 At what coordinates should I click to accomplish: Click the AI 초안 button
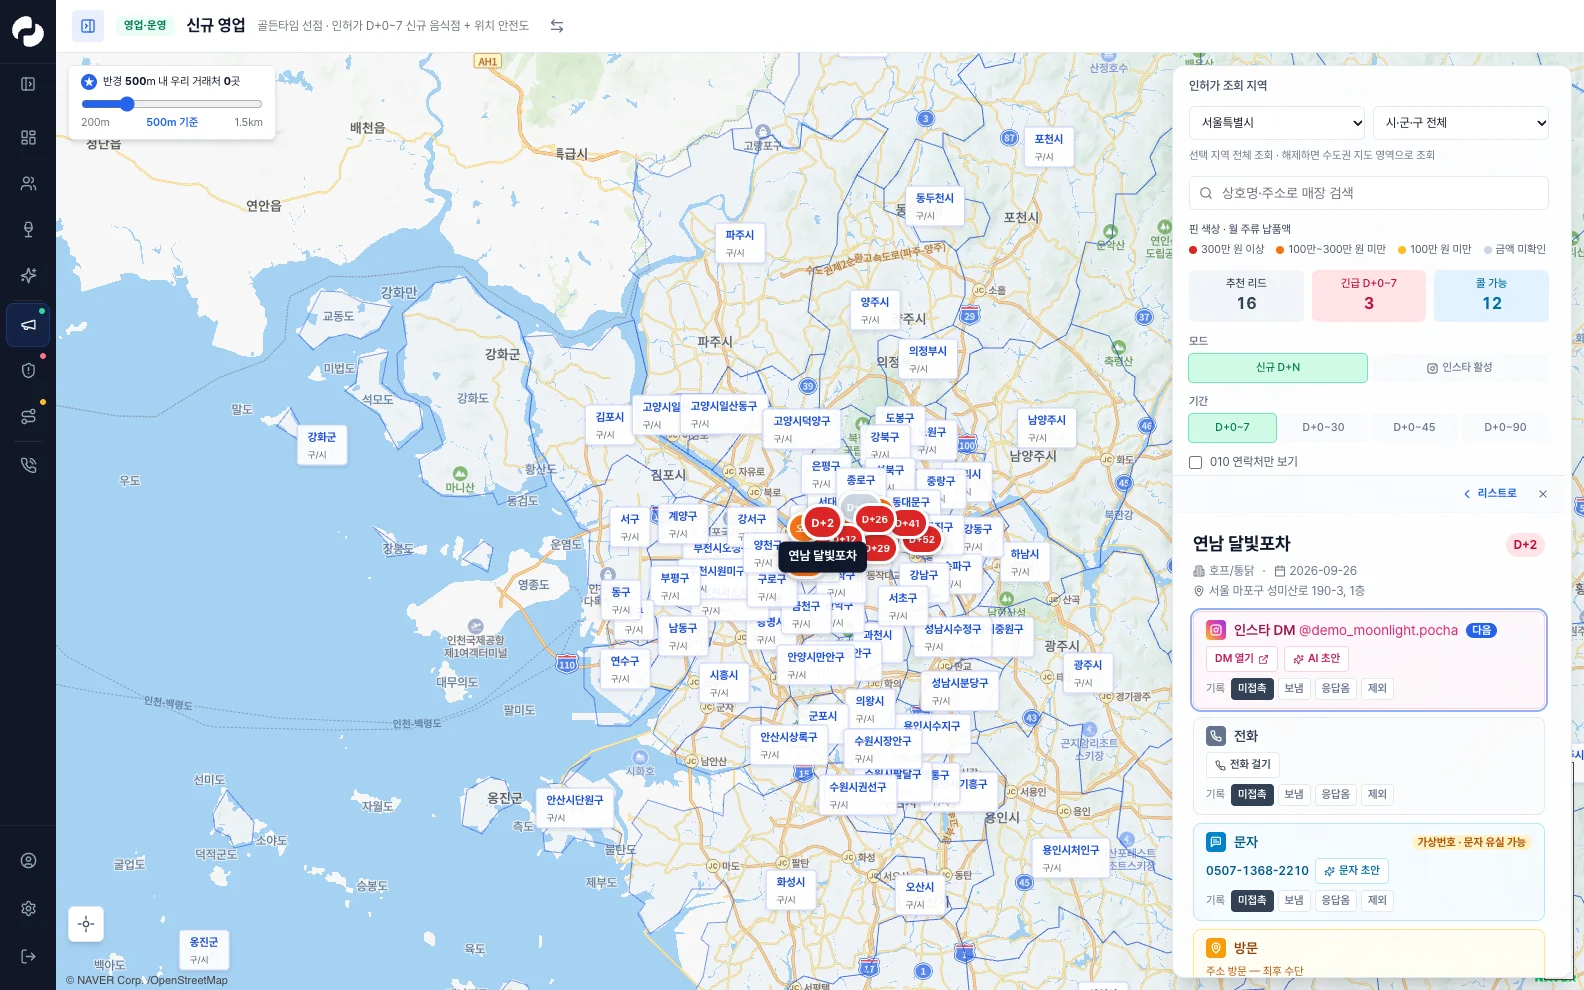[x=1316, y=659]
